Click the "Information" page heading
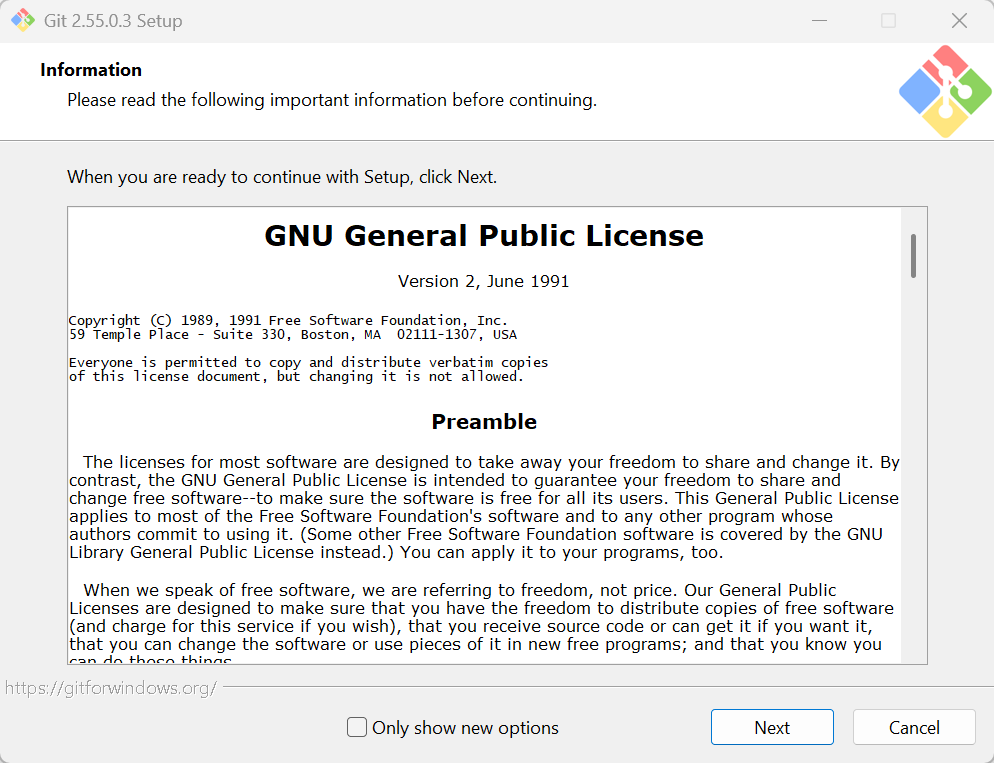The height and width of the screenshot is (763, 994). coord(91,70)
